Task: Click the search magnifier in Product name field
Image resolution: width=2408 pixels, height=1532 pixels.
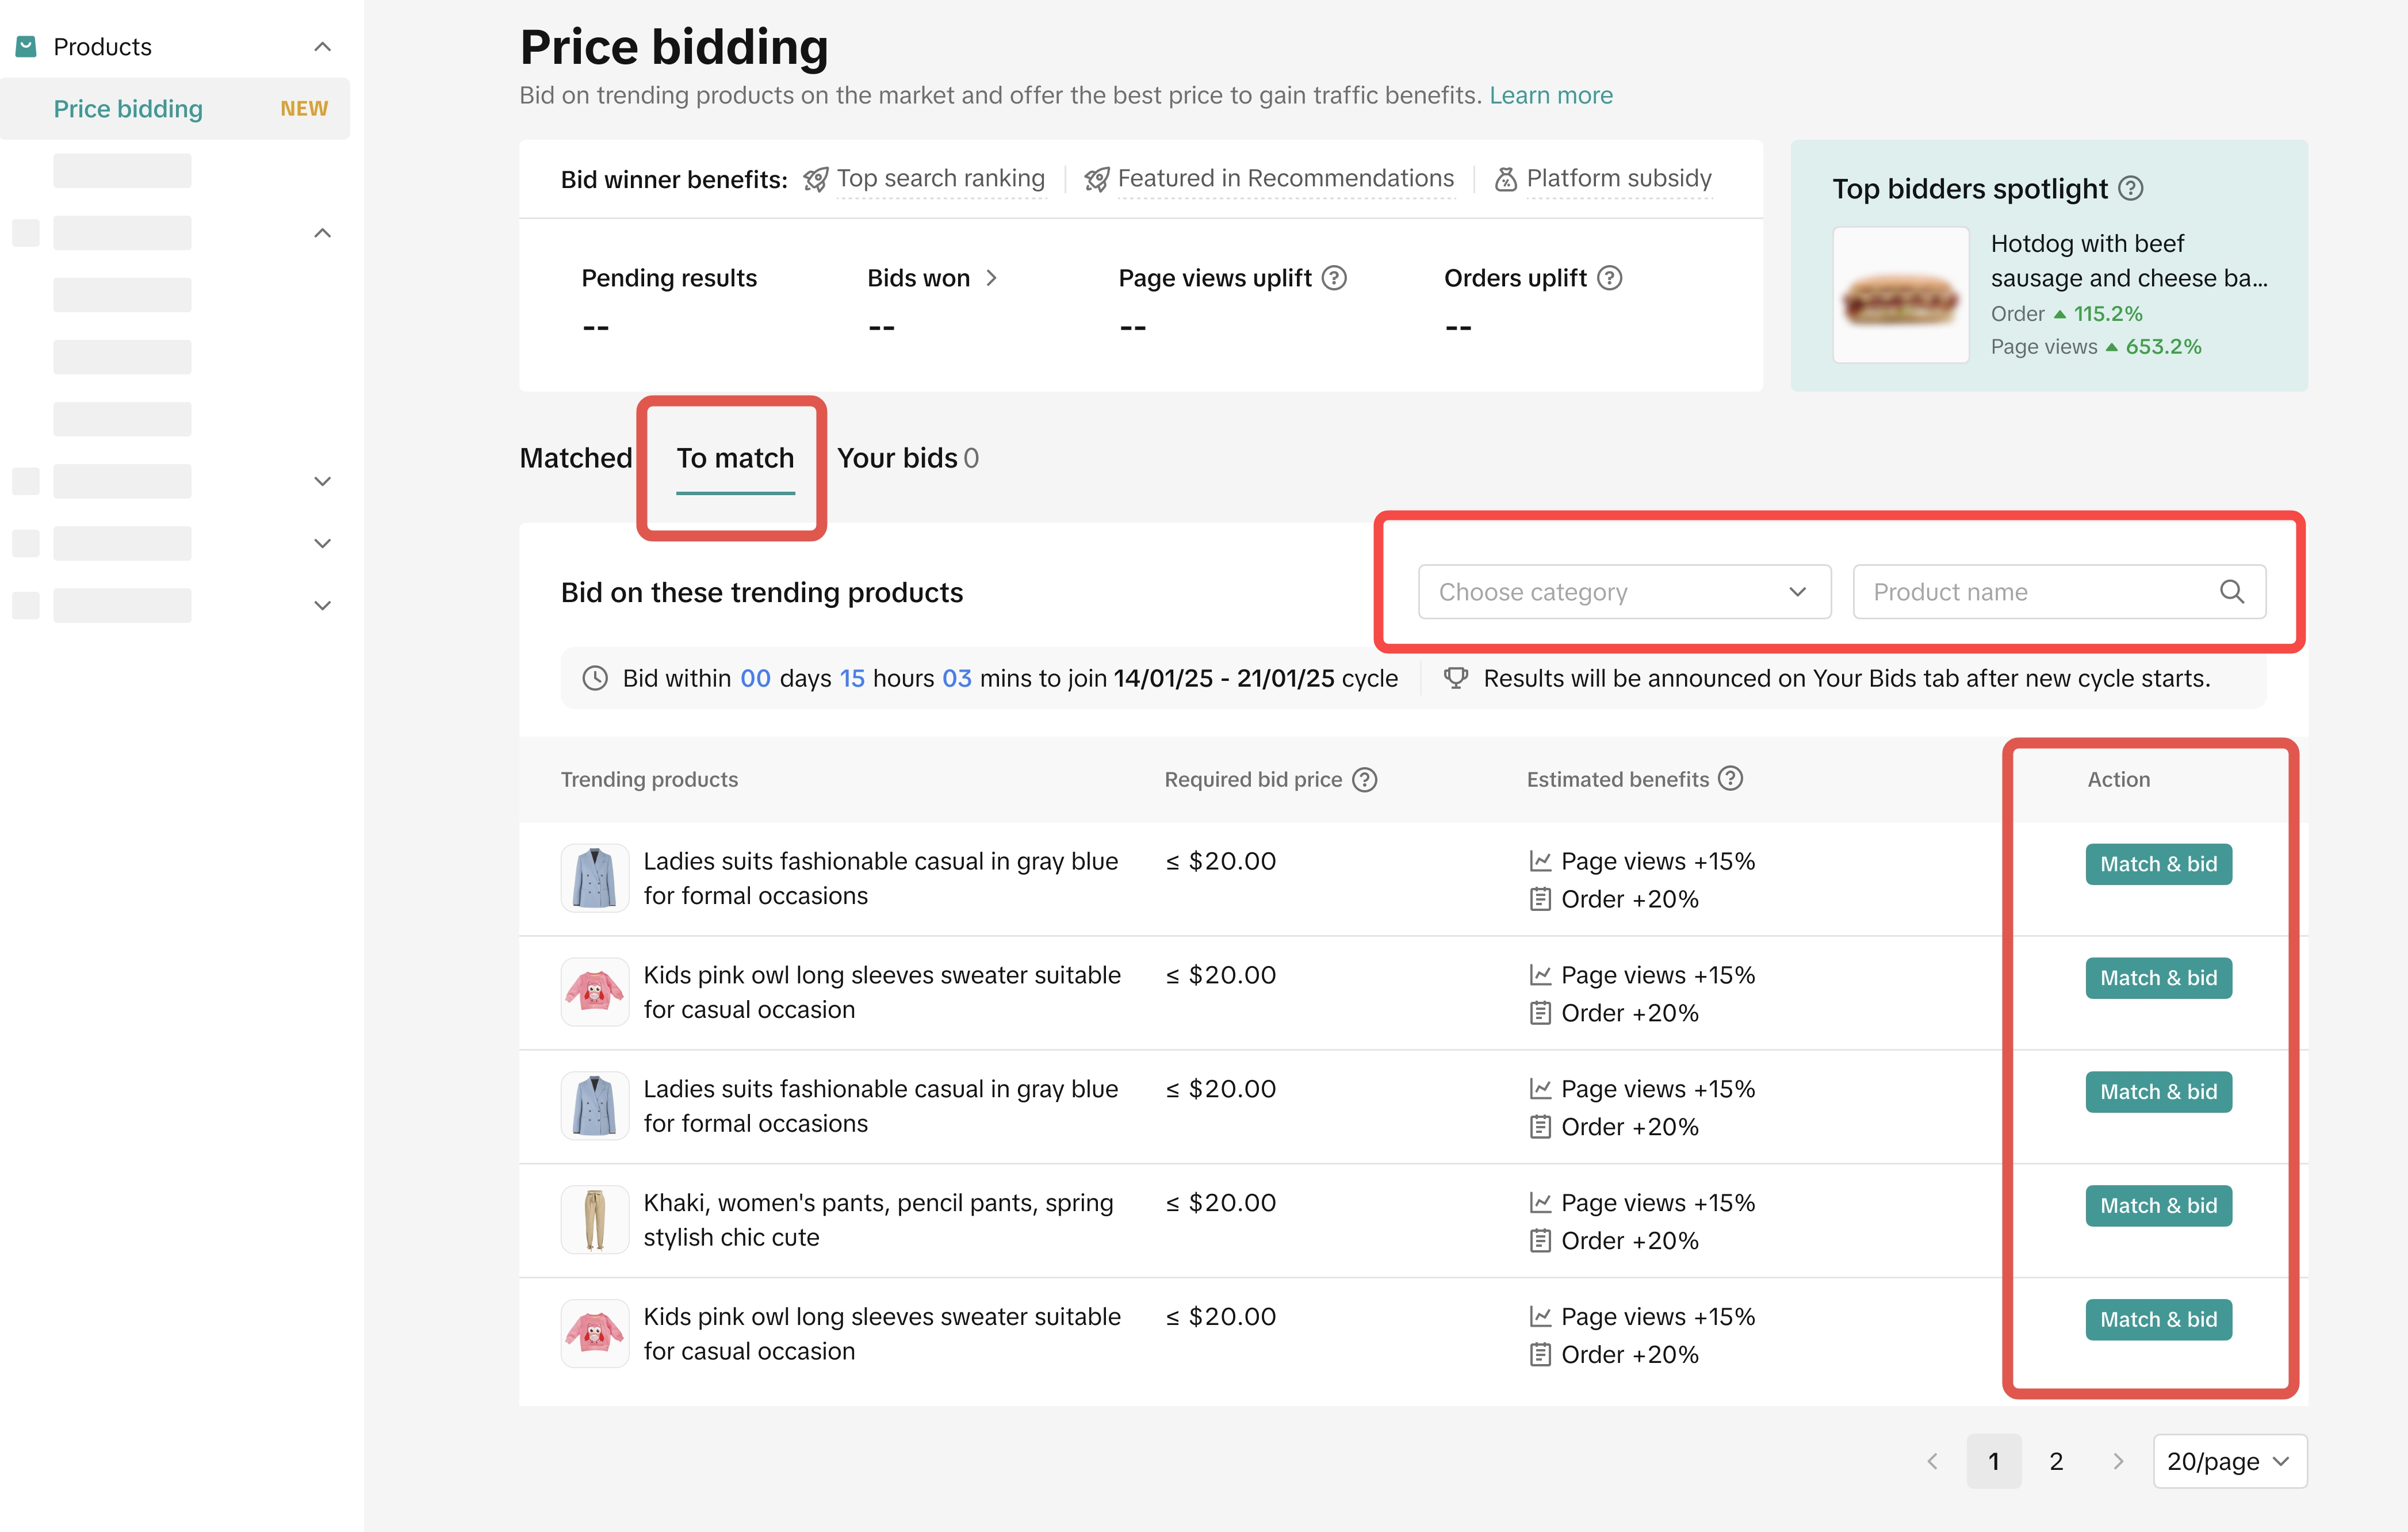Action: coord(2231,592)
